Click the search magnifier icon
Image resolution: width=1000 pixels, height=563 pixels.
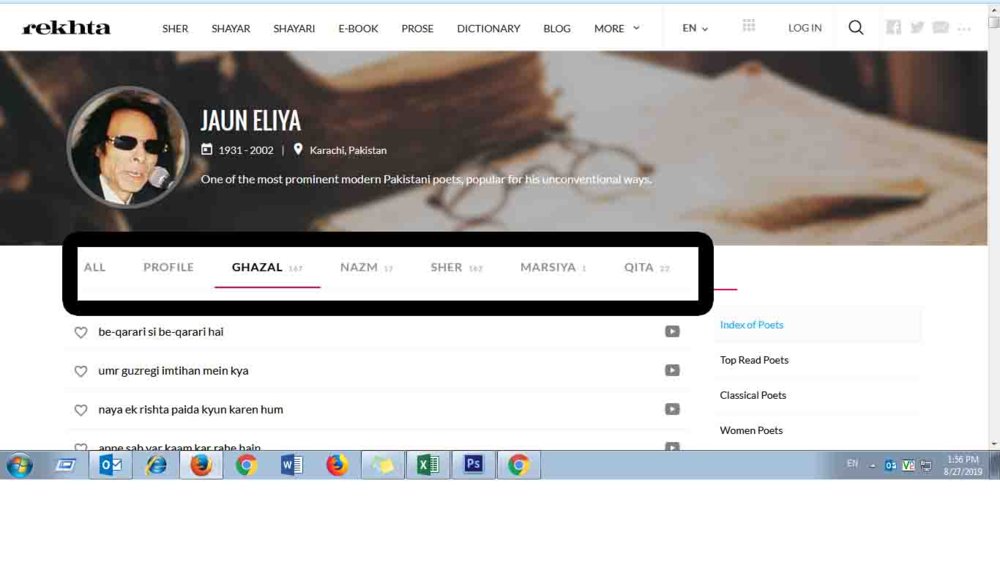tap(856, 27)
